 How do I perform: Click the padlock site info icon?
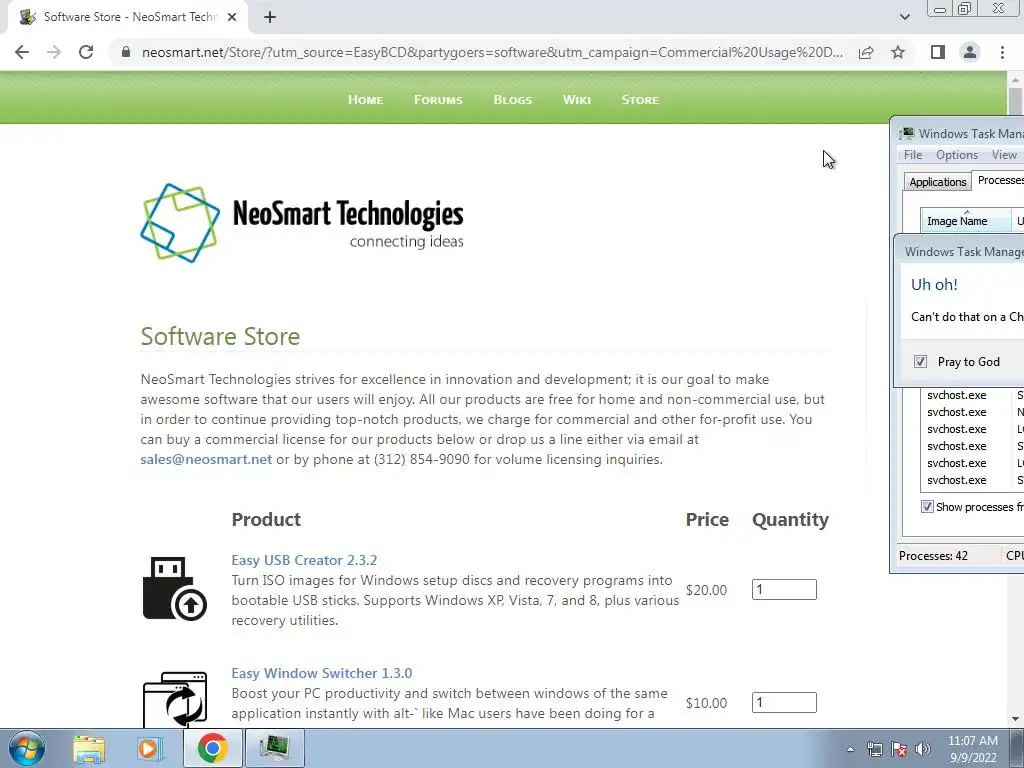[126, 52]
